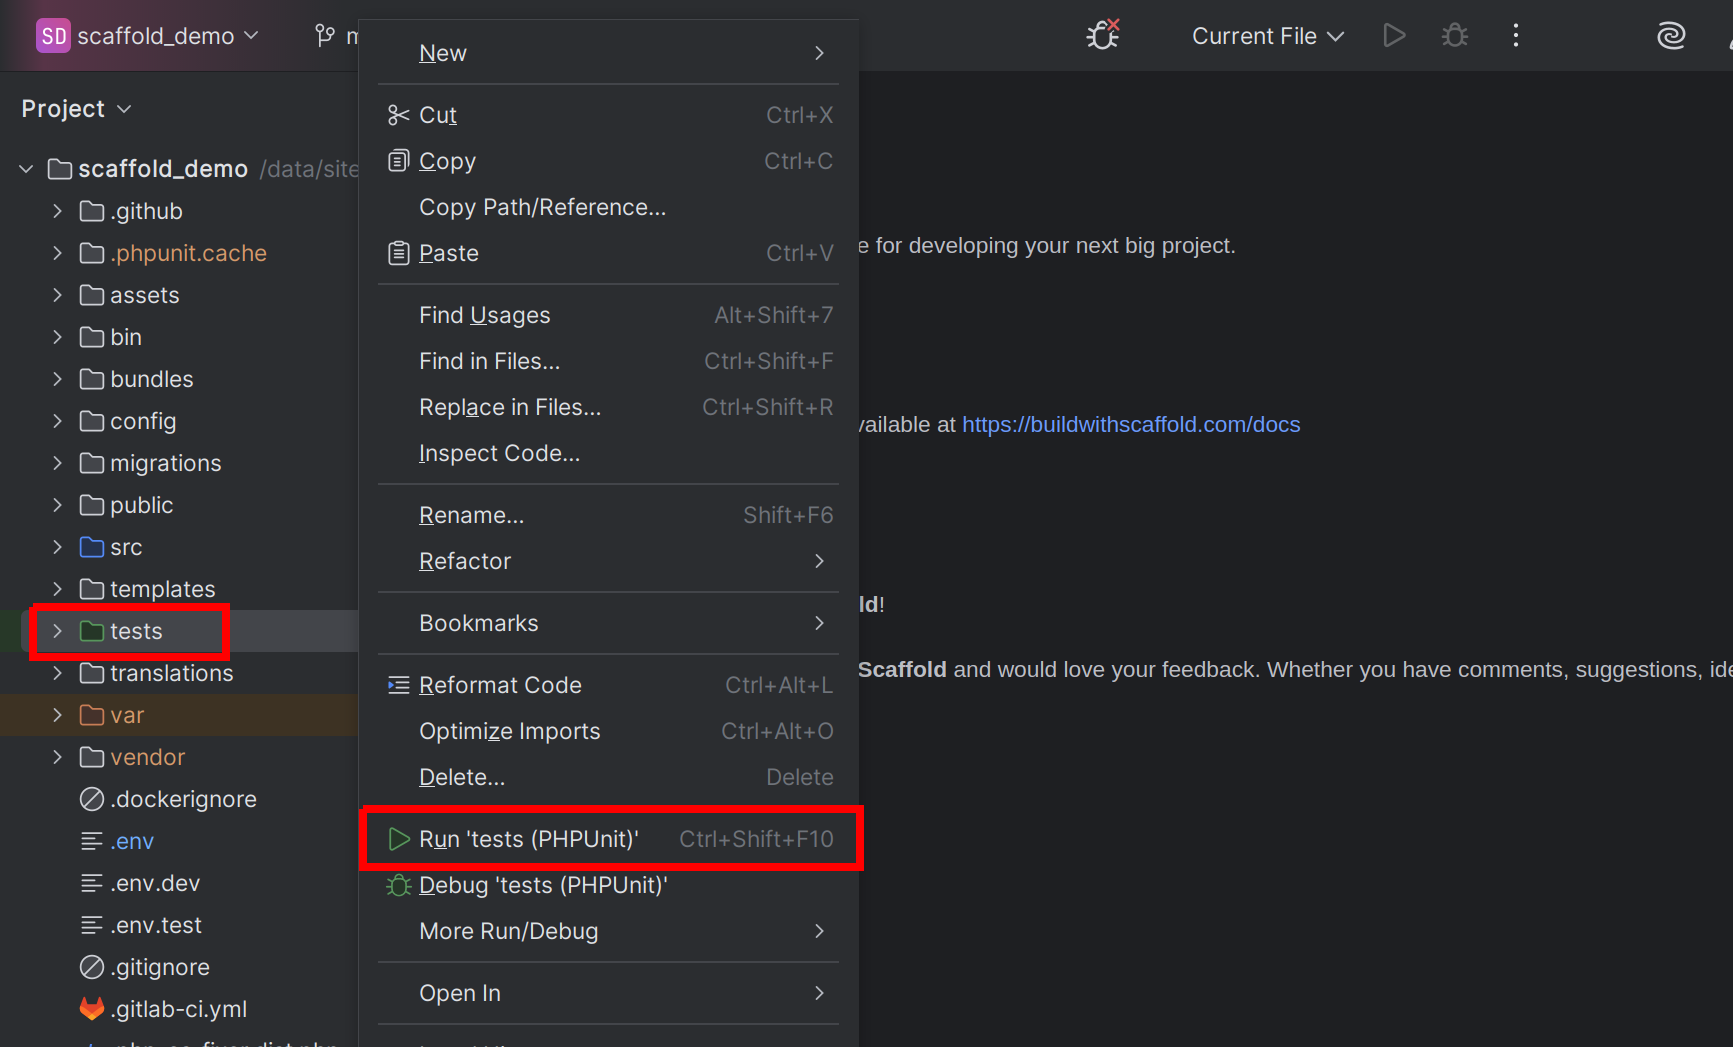The image size is (1733, 1047).
Task: Select the .env.test file
Action: pos(155,925)
